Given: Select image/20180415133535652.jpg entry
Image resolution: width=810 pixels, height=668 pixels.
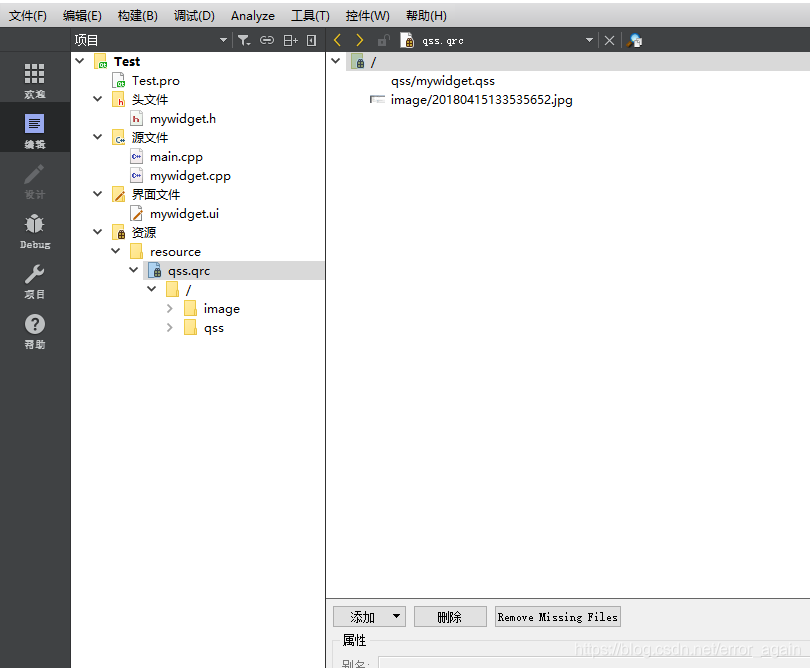Looking at the screenshot, I should point(481,100).
